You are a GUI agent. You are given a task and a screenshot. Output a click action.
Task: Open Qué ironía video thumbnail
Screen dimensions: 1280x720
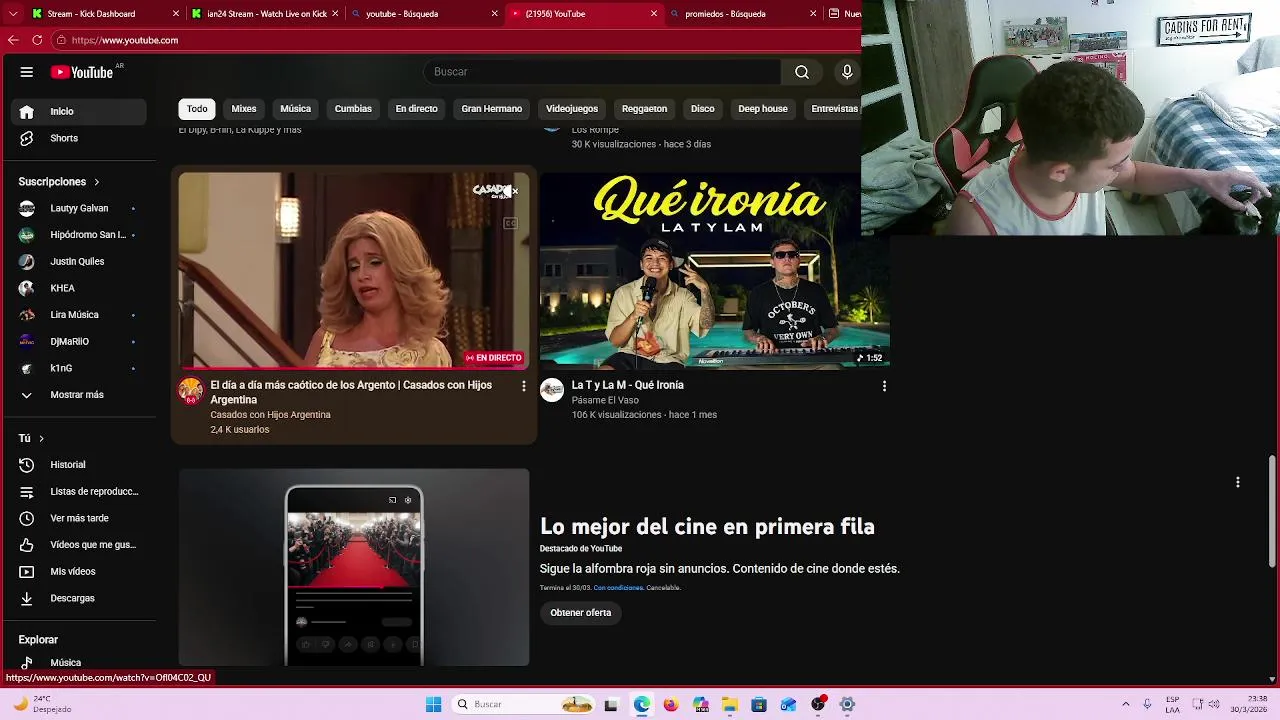(714, 269)
